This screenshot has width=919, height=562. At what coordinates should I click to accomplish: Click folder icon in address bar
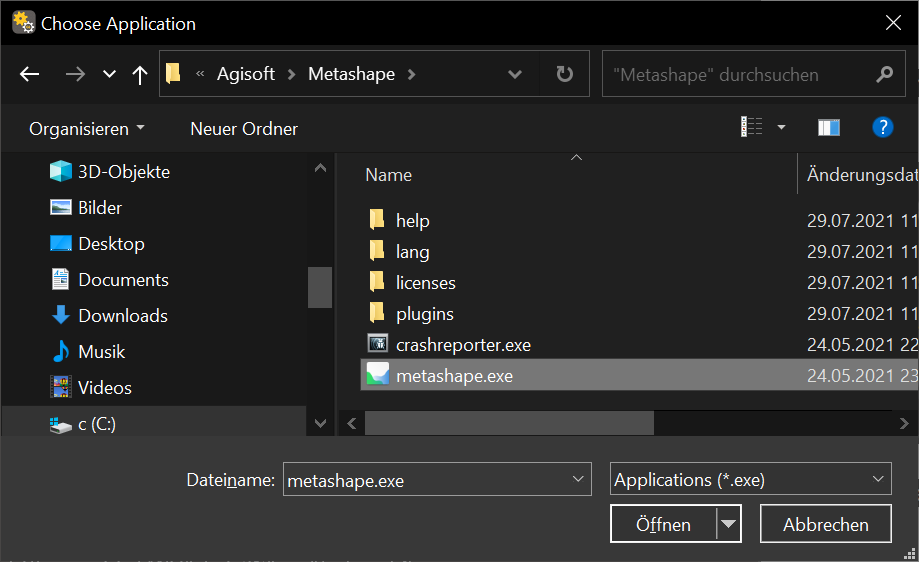pos(173,74)
